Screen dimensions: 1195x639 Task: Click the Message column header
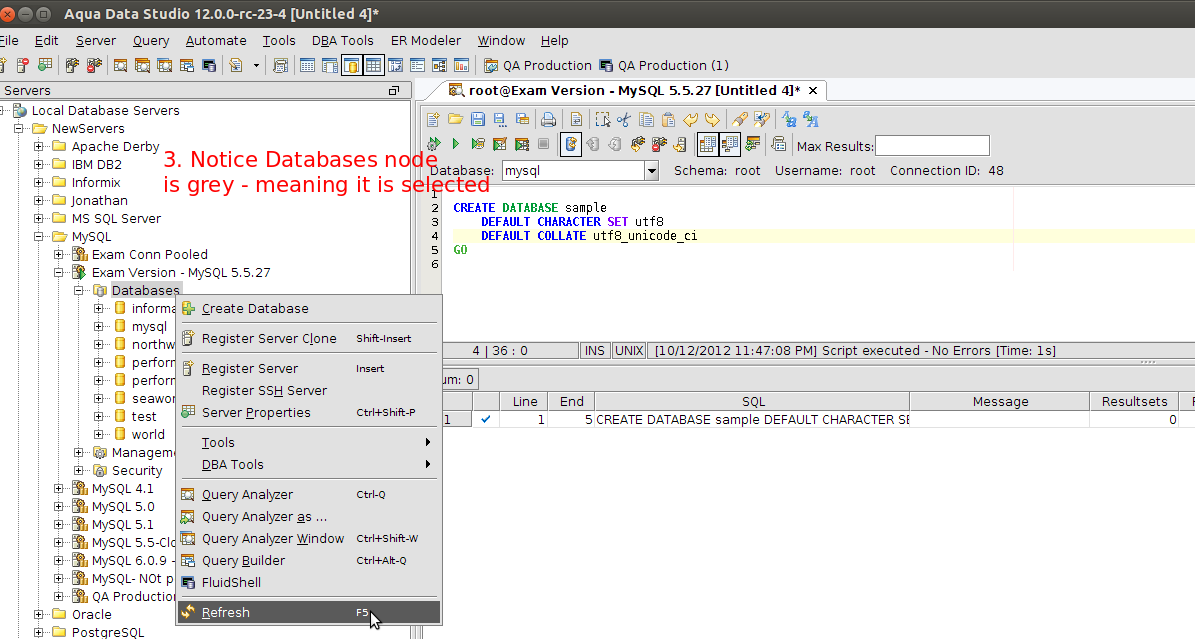[x=1000, y=401]
